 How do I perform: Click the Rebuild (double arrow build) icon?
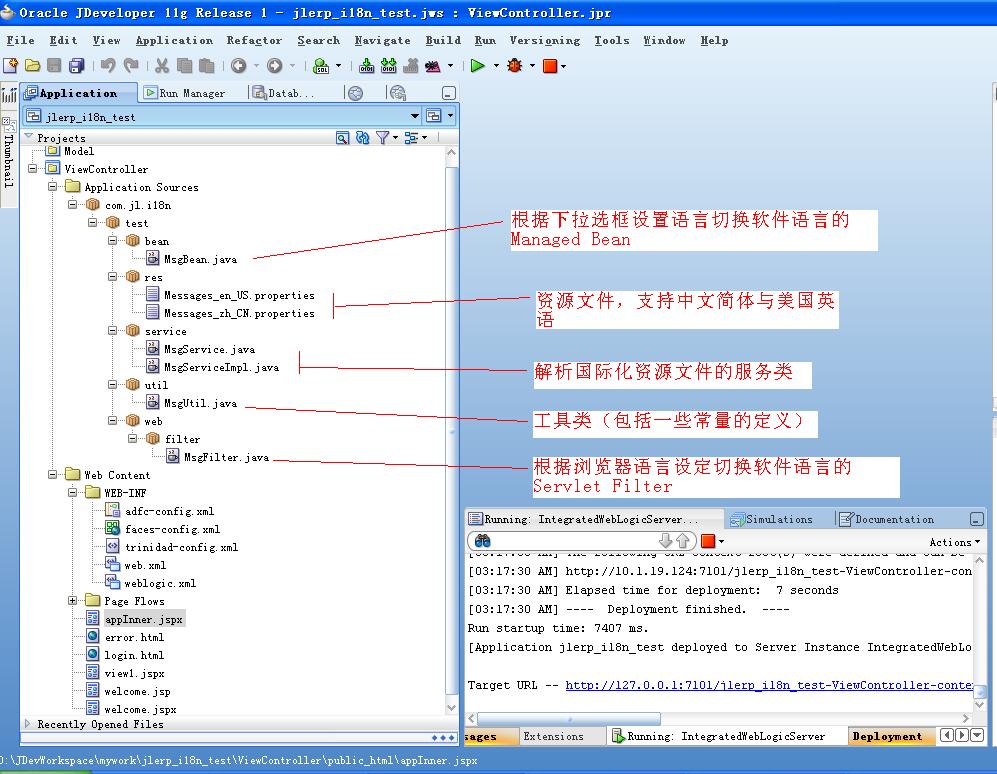(x=388, y=65)
